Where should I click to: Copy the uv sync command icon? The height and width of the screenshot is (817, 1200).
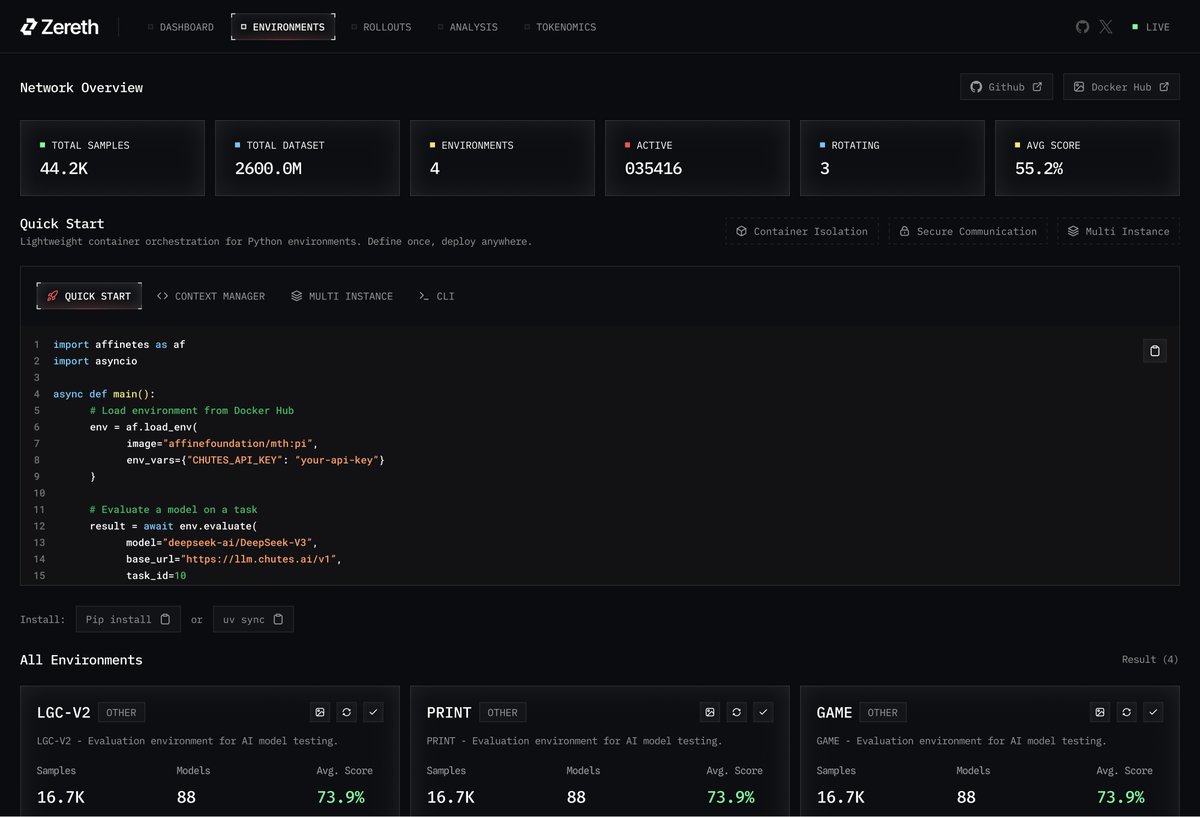pos(278,619)
